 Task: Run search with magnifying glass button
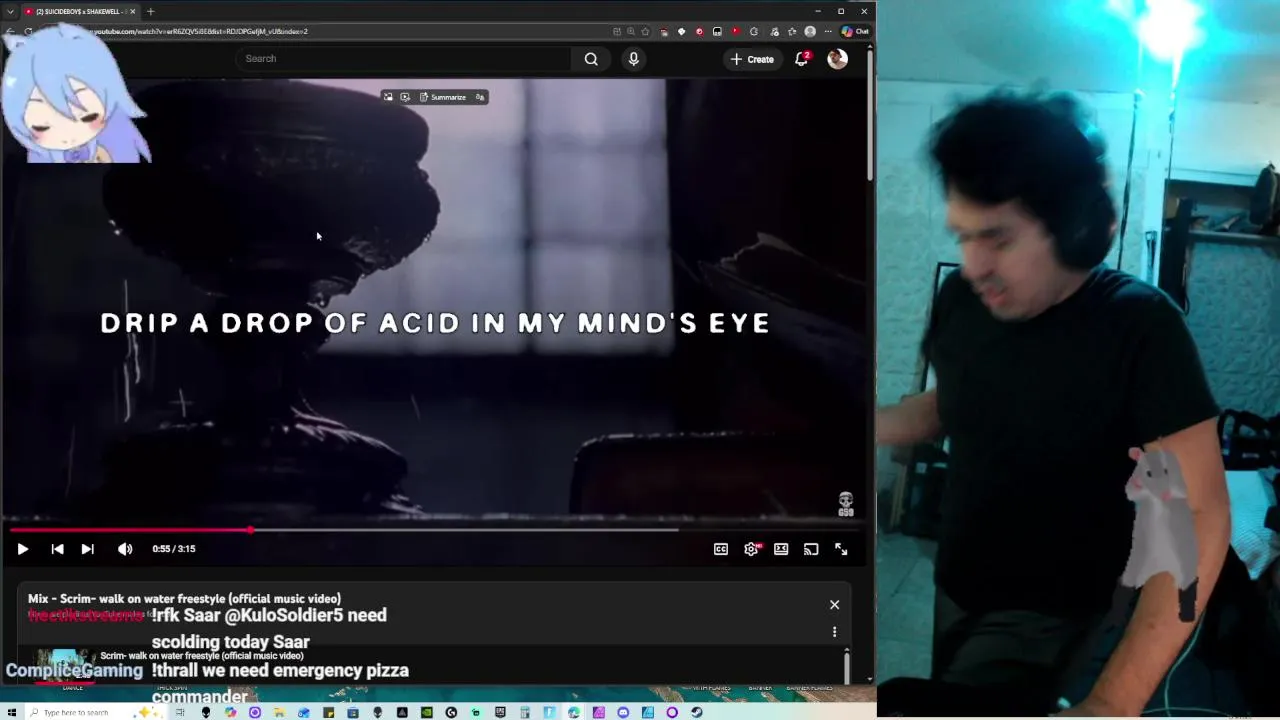click(591, 59)
